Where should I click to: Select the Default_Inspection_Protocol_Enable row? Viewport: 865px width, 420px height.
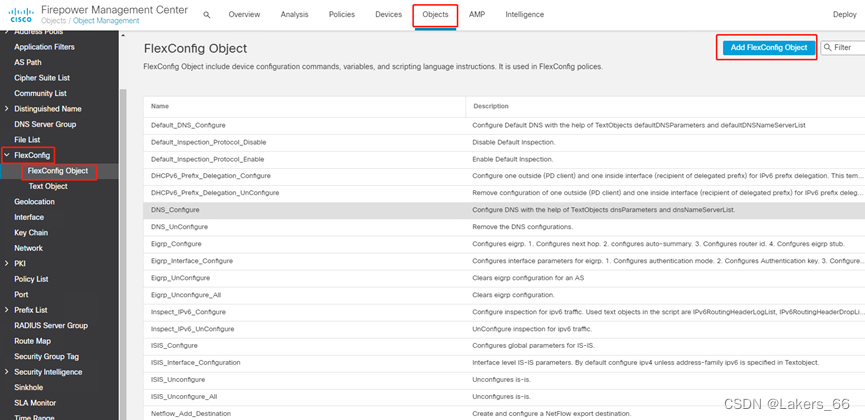point(504,160)
